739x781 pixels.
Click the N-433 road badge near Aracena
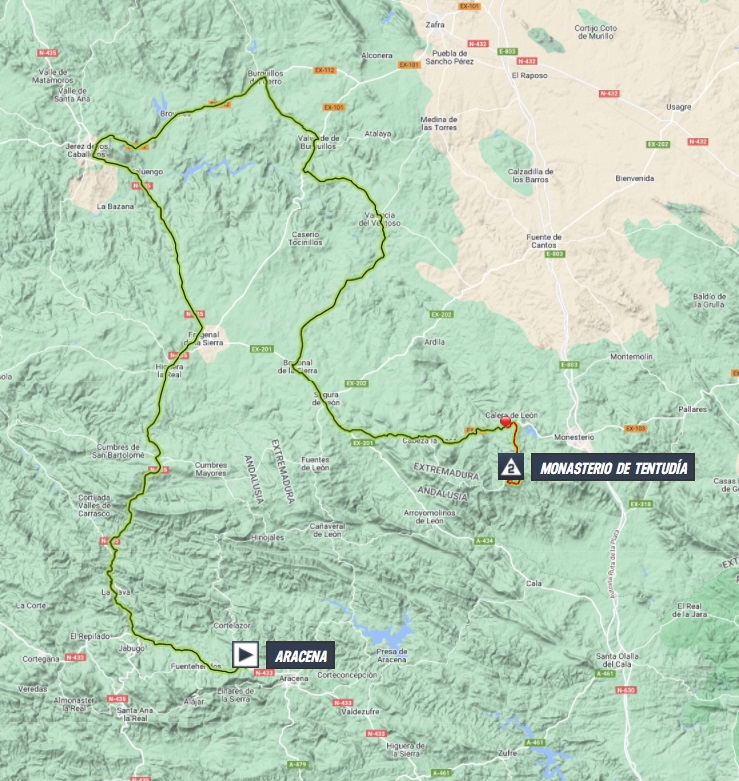coord(264,673)
